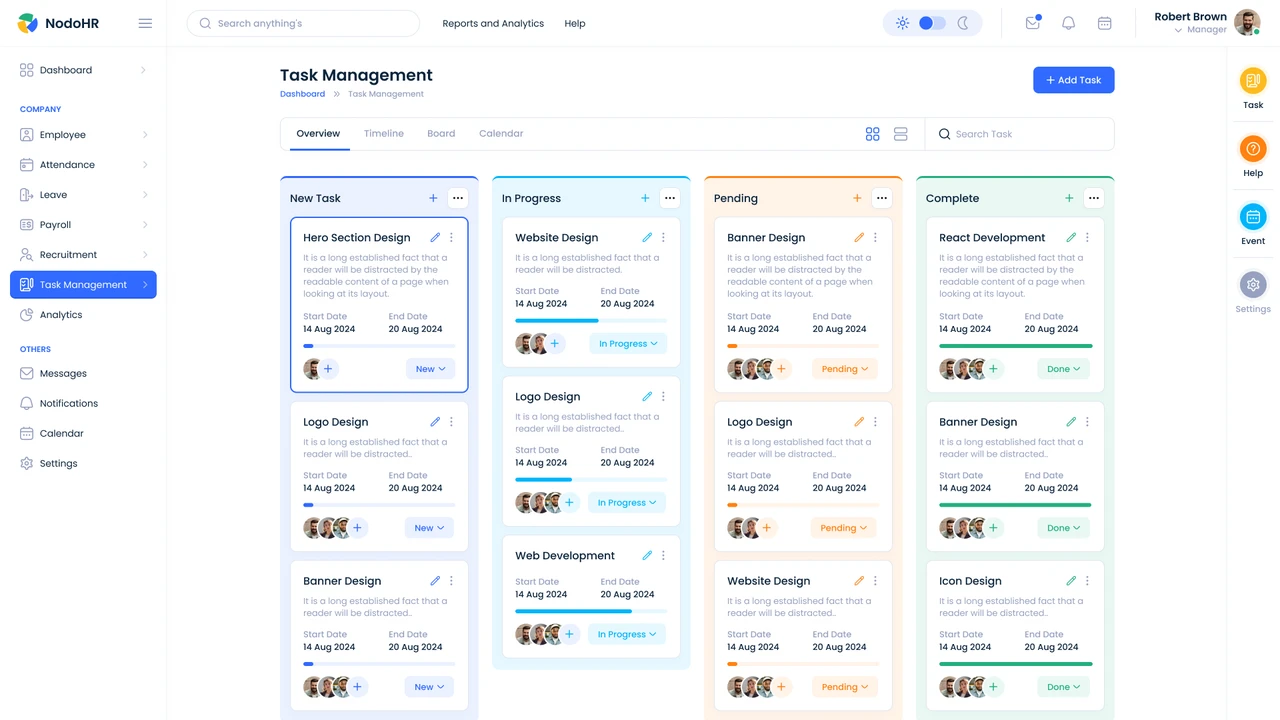Open Complete column three-dot menu
Screen dimensions: 1280x720
coord(1094,198)
